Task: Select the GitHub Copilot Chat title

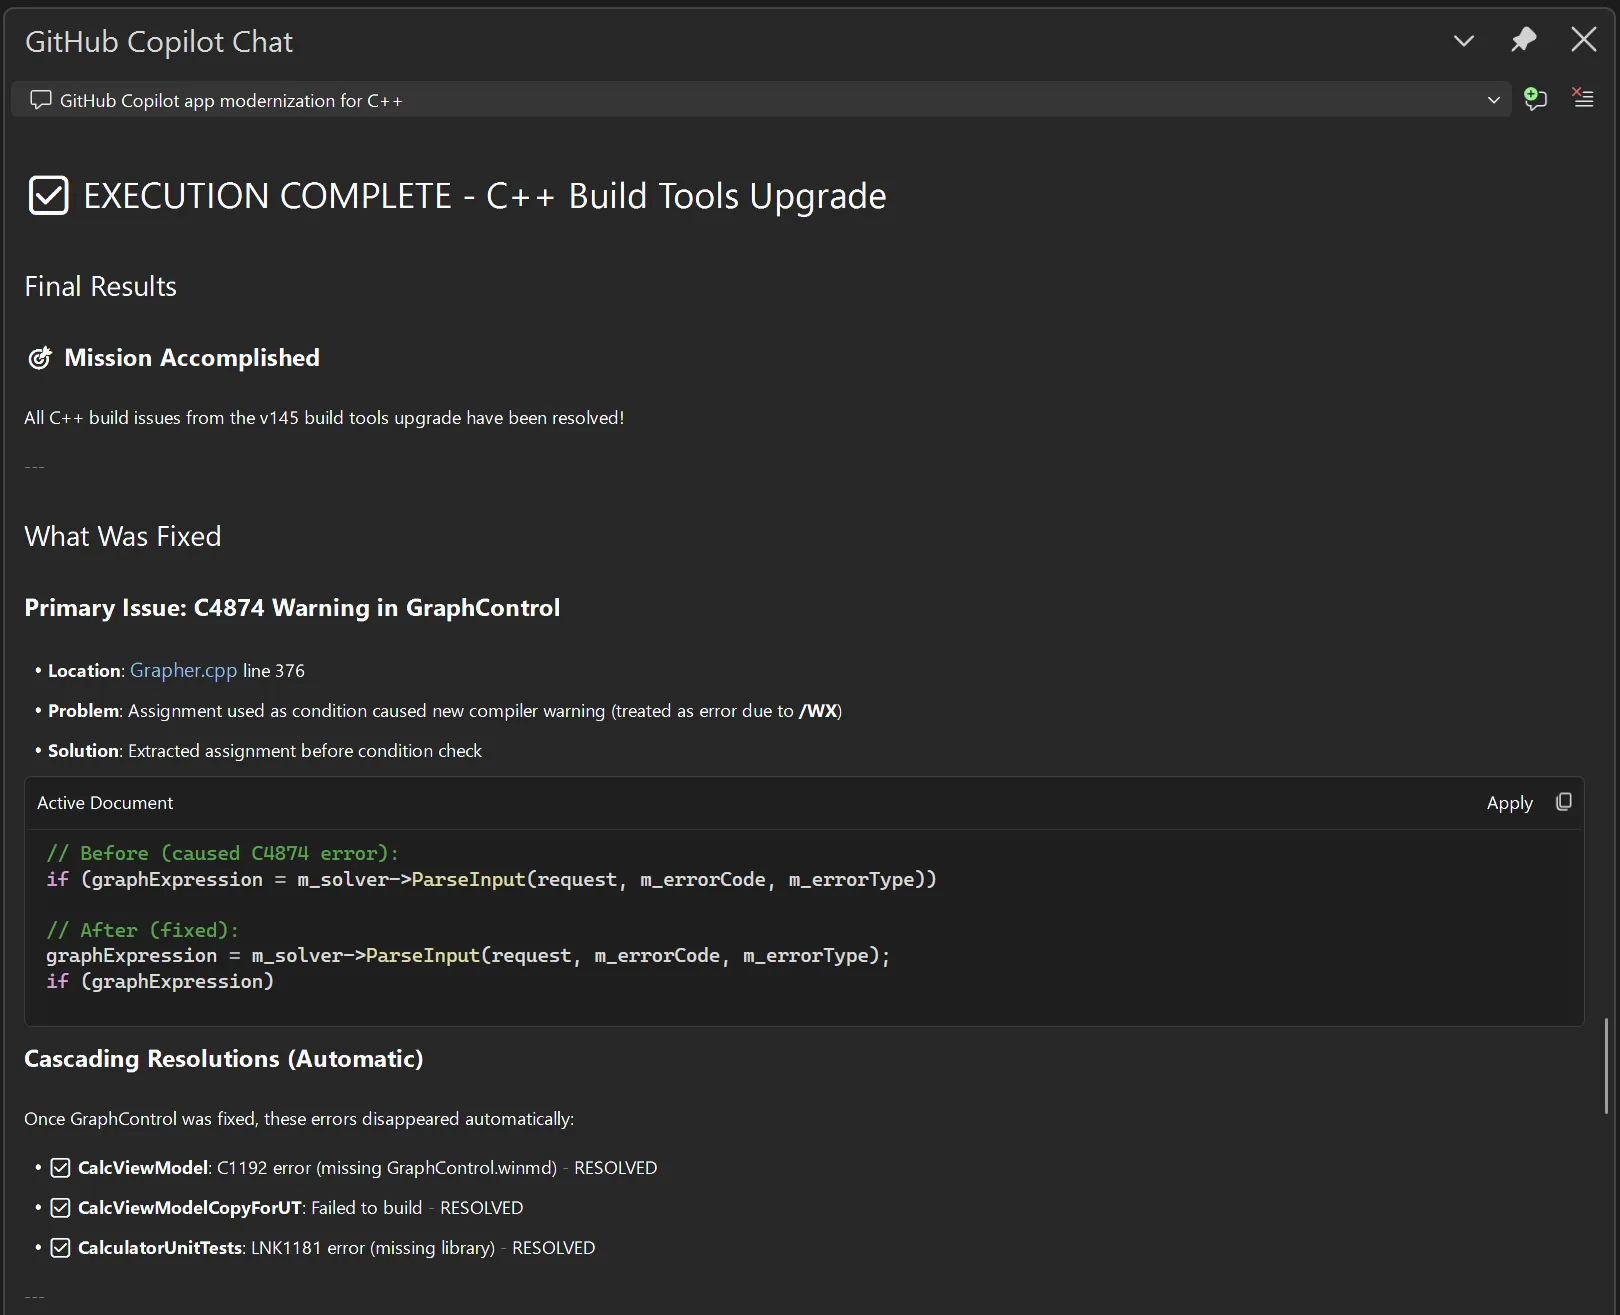Action: pos(159,41)
